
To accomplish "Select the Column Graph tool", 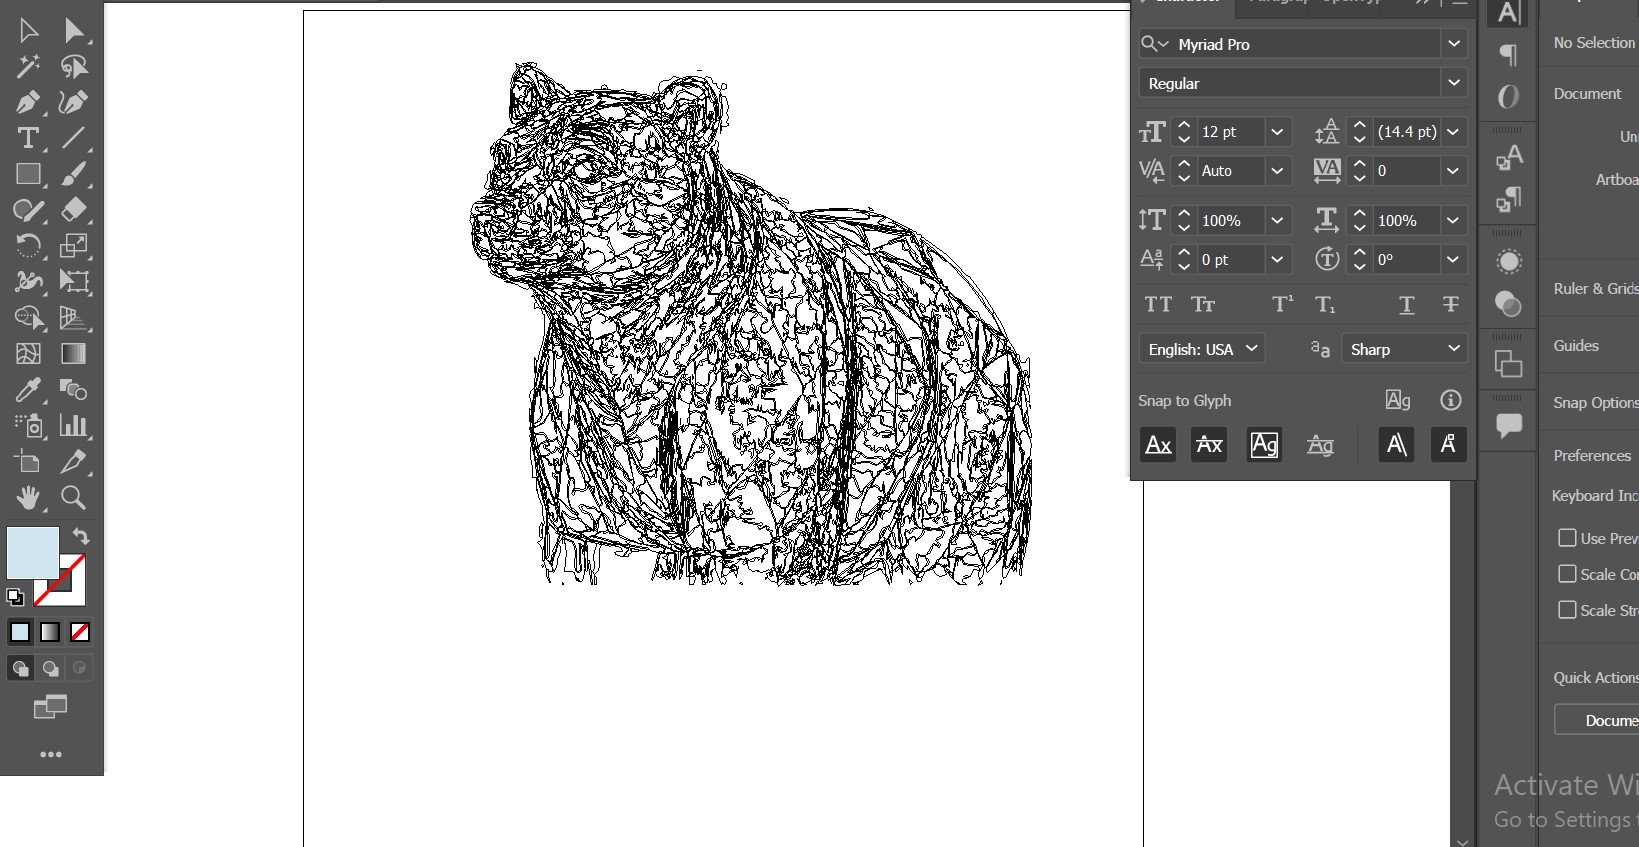I will [74, 426].
